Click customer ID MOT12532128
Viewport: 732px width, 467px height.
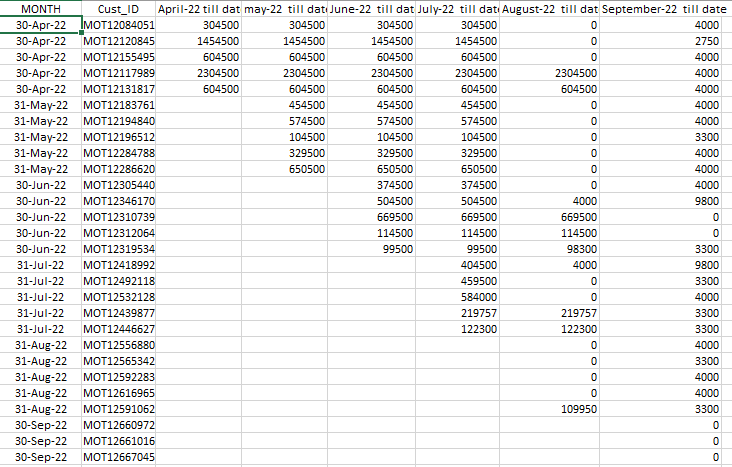click(119, 297)
